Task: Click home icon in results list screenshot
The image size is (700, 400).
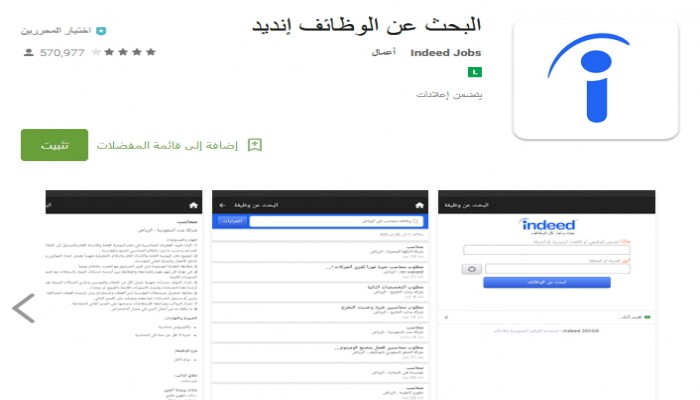Action: tap(419, 205)
